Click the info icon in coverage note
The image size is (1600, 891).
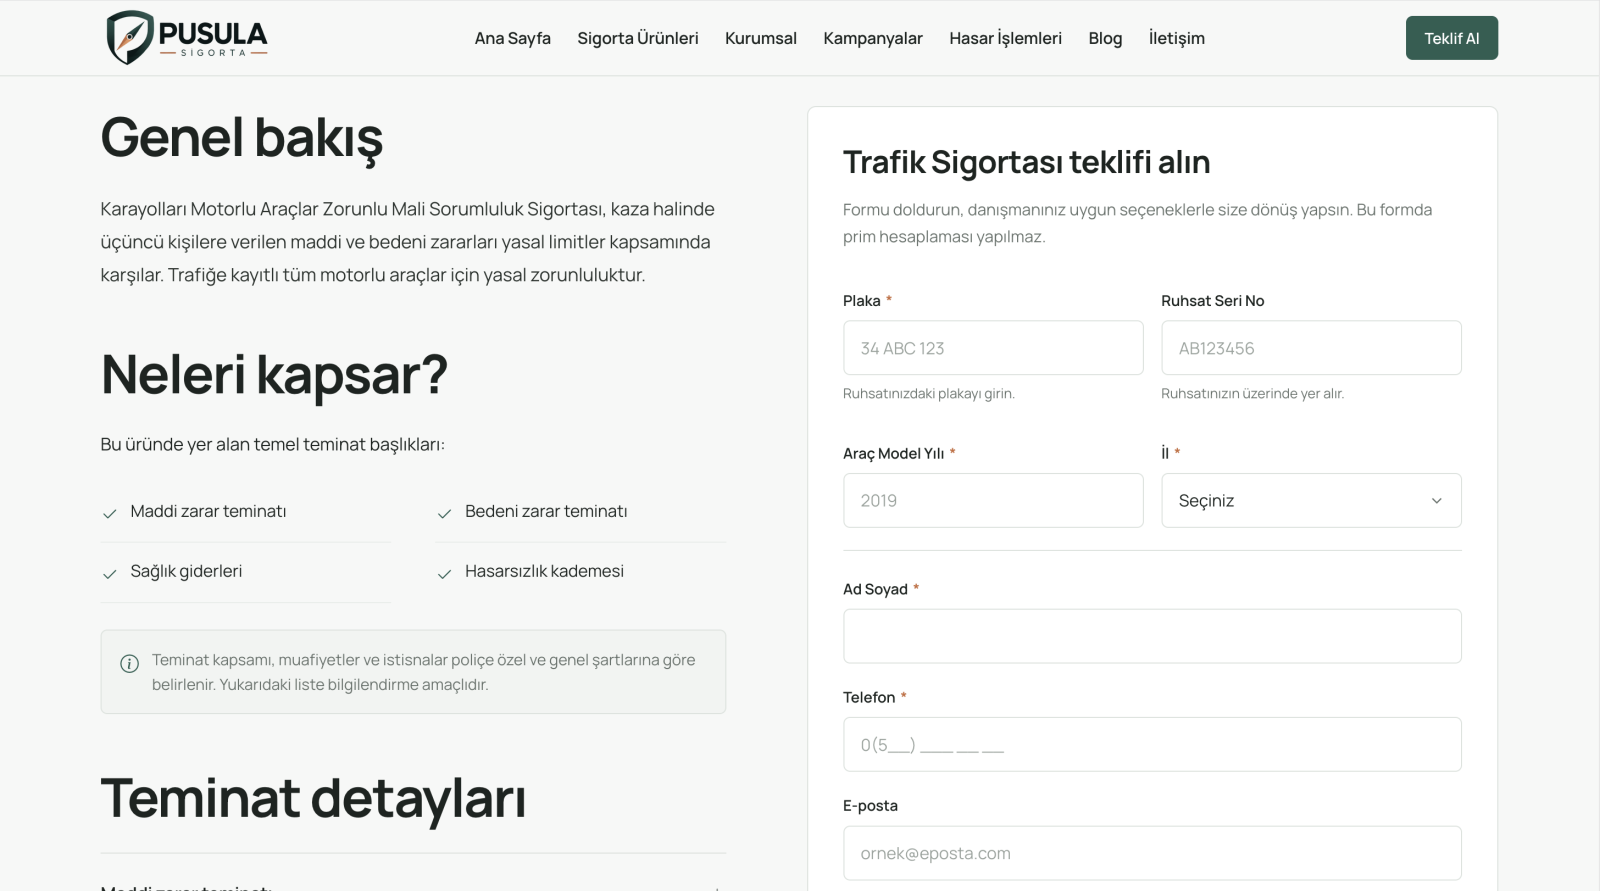click(129, 663)
